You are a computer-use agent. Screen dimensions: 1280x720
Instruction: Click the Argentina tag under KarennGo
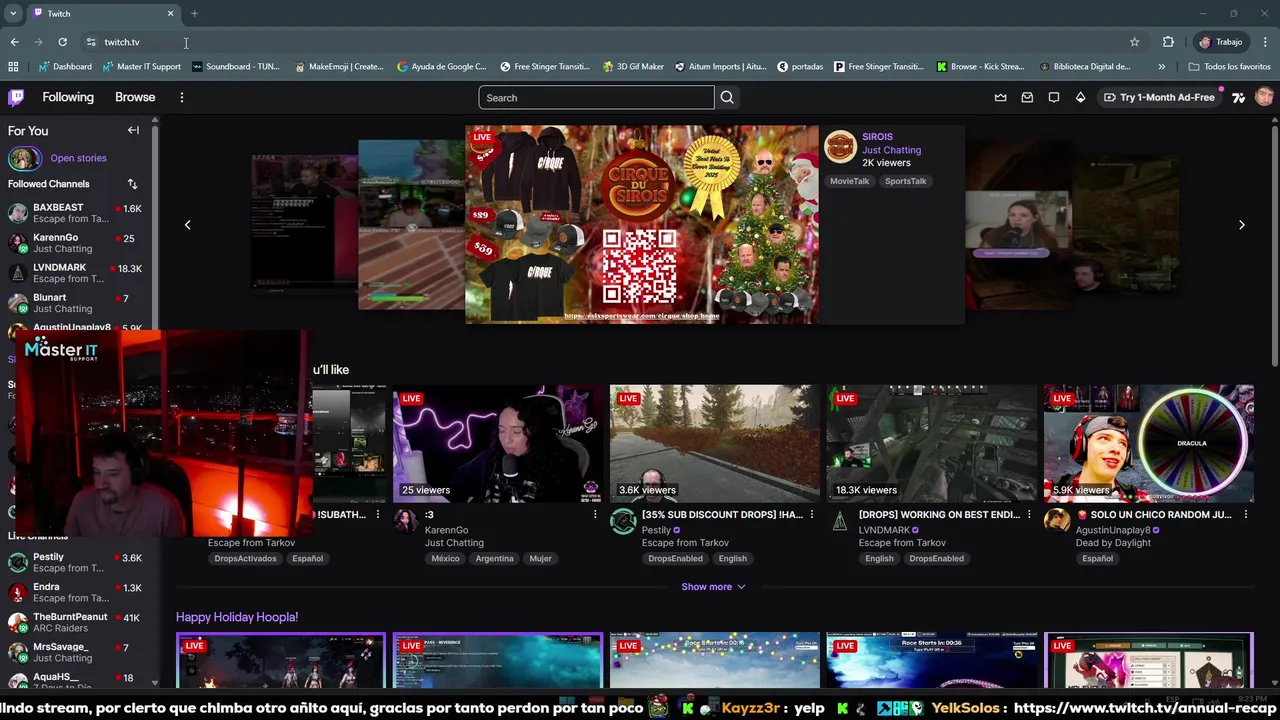tap(494, 559)
